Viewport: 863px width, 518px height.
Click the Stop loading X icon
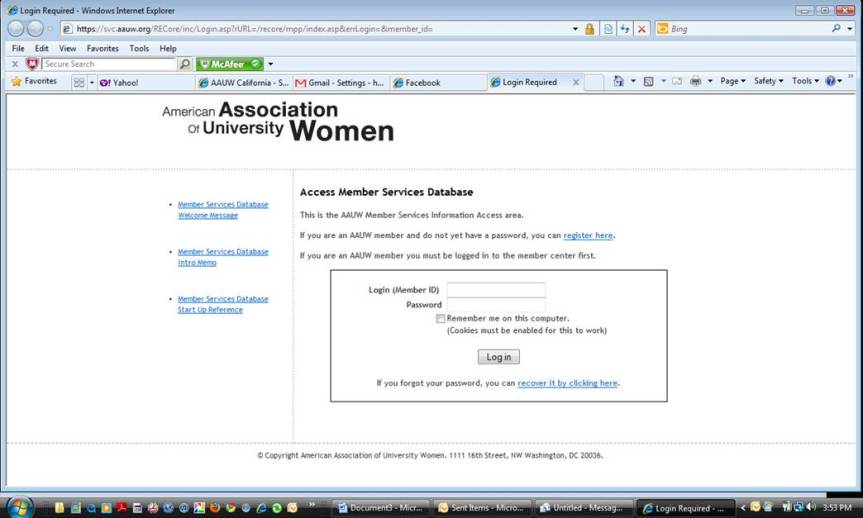pyautogui.click(x=642, y=29)
